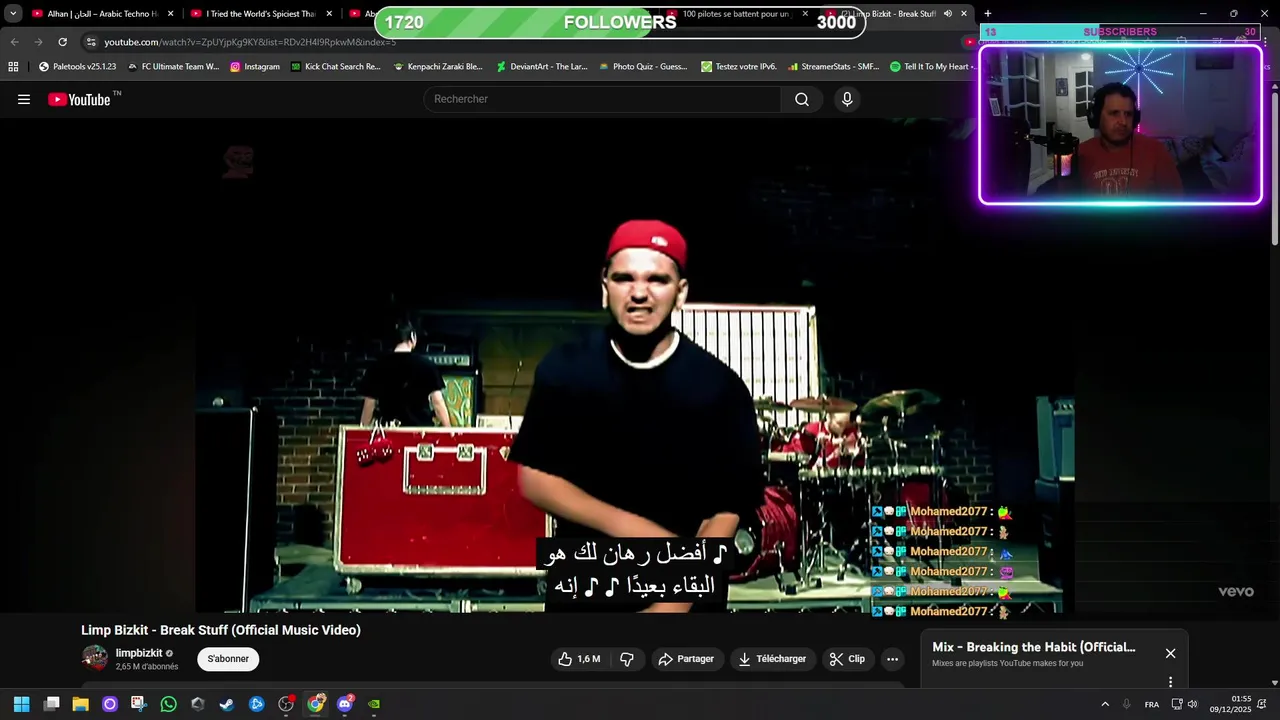The width and height of the screenshot is (1280, 720).
Task: Subscribe with the S'abonner button
Action: 228,659
